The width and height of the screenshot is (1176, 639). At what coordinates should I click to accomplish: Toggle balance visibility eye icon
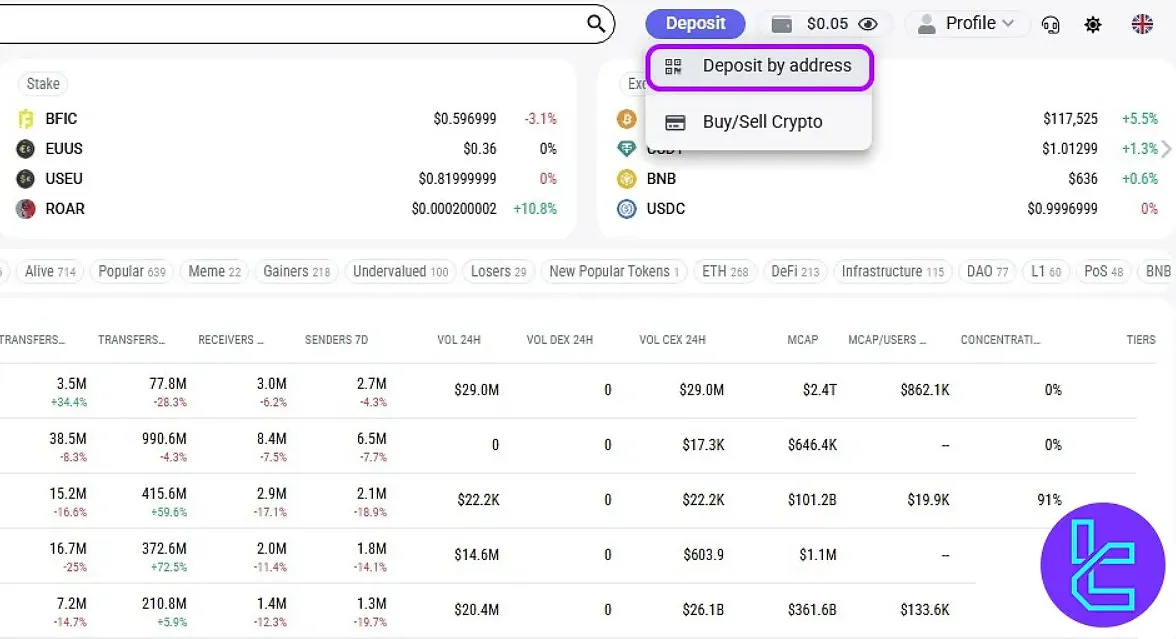(868, 24)
